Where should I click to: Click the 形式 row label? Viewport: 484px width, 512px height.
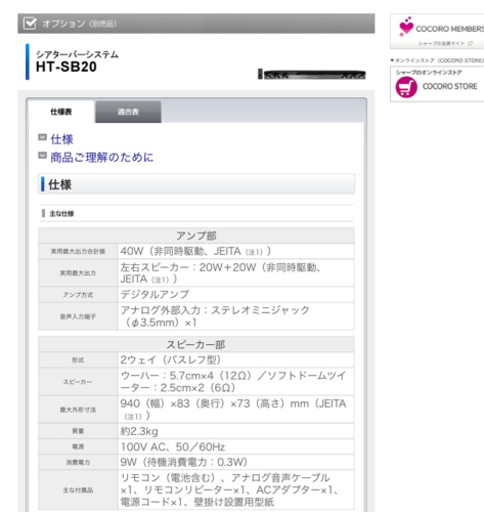pyautogui.click(x=78, y=360)
